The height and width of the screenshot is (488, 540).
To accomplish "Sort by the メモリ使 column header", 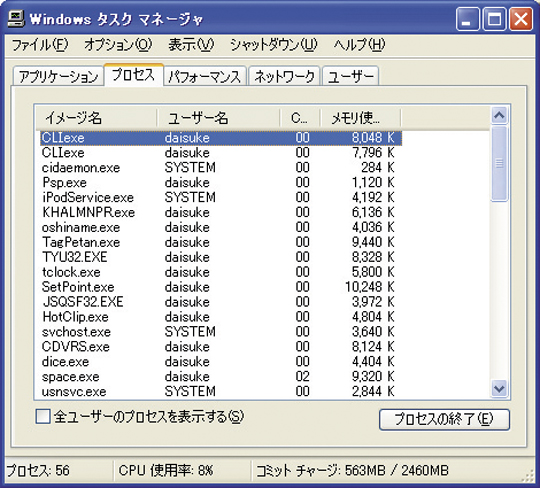I will click(x=361, y=118).
